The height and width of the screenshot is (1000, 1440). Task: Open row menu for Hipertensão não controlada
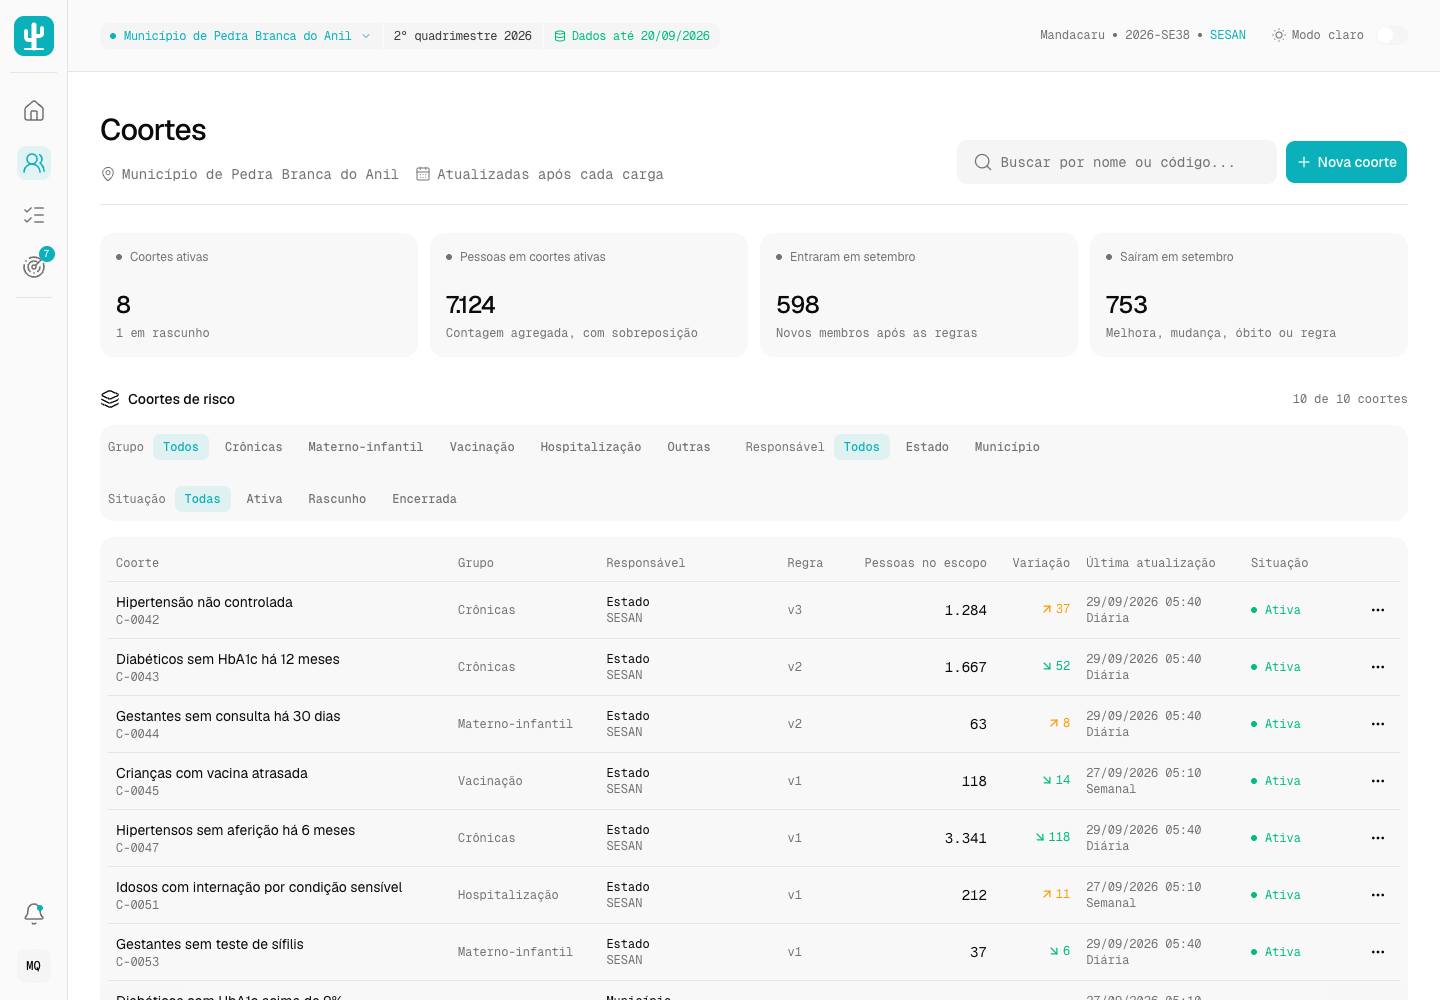1378,610
